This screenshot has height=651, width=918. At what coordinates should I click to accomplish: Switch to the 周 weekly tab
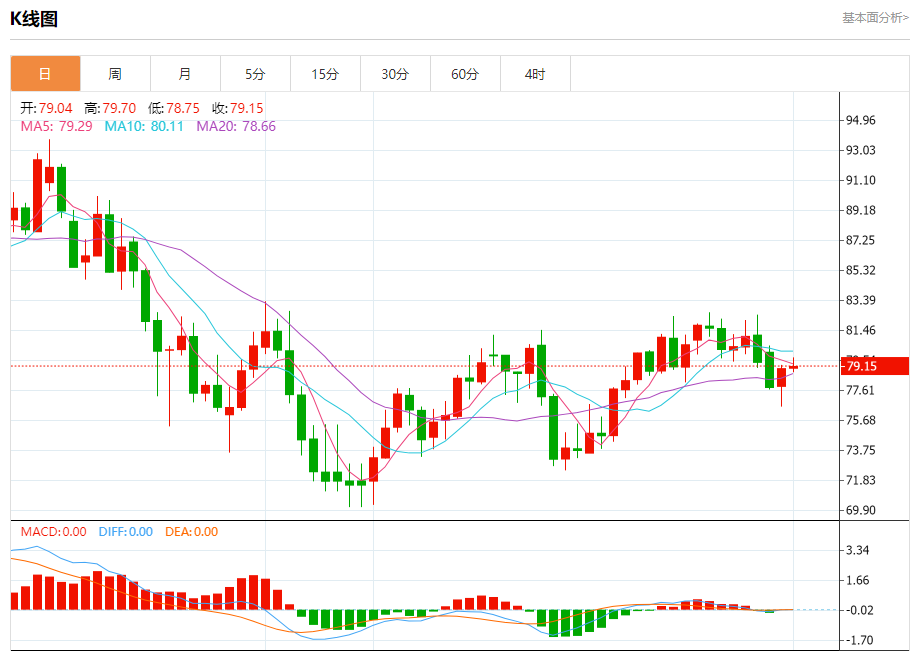pyautogui.click(x=115, y=74)
